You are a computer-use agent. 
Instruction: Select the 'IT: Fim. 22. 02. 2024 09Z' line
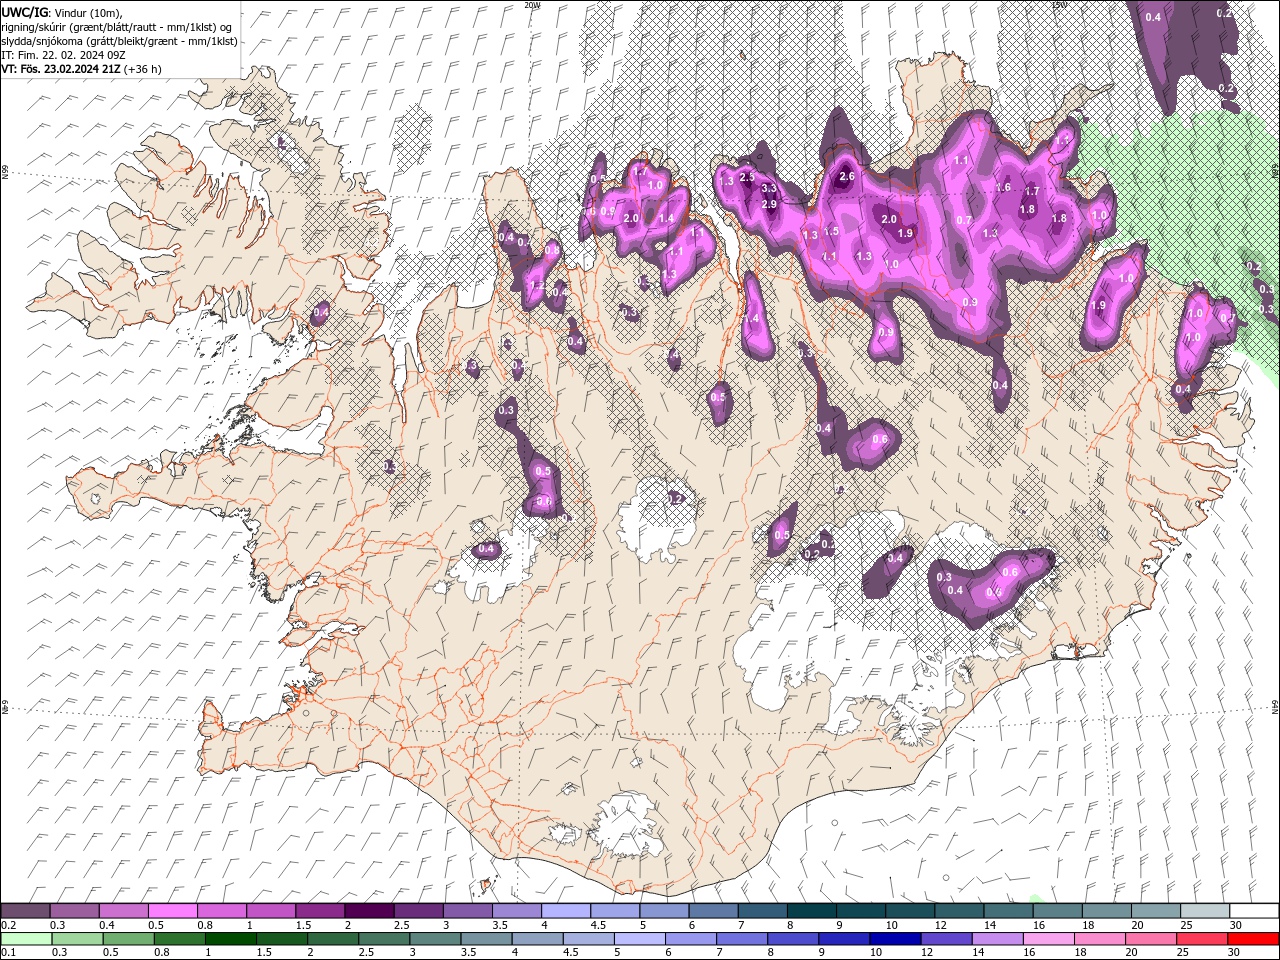[x=65, y=55]
